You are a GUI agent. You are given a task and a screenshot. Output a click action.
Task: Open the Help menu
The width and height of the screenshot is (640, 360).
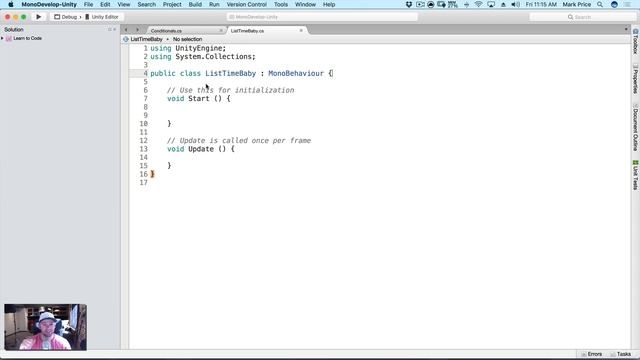coord(329,4)
